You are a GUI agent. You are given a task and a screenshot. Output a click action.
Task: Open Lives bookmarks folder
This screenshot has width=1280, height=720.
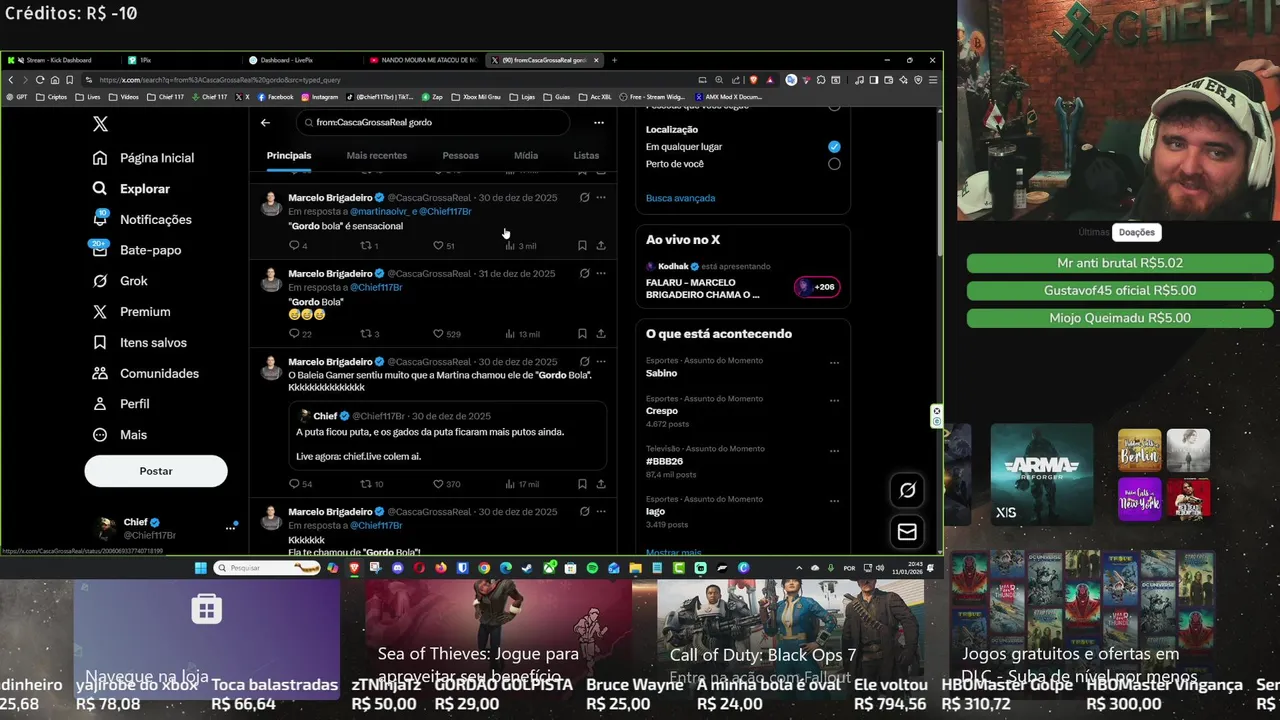click(88, 97)
